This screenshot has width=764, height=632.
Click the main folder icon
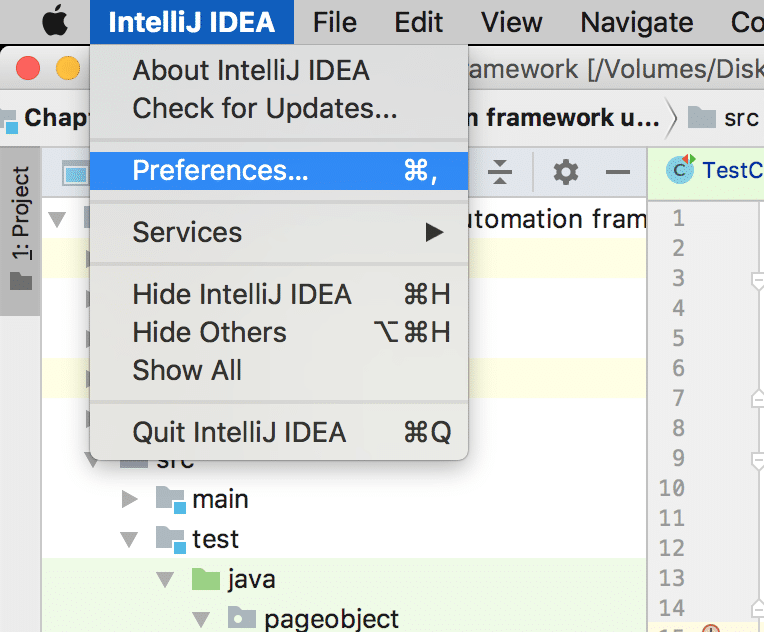click(171, 499)
